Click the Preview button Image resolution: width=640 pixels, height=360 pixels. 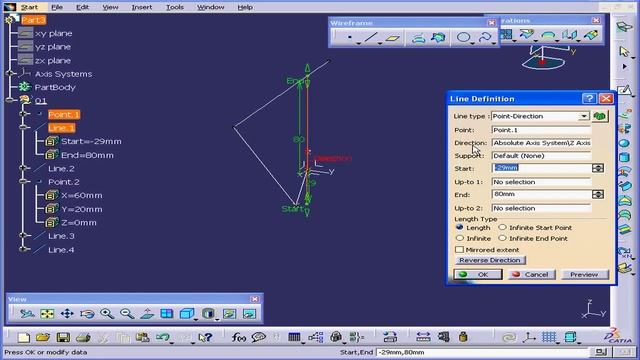[584, 275]
